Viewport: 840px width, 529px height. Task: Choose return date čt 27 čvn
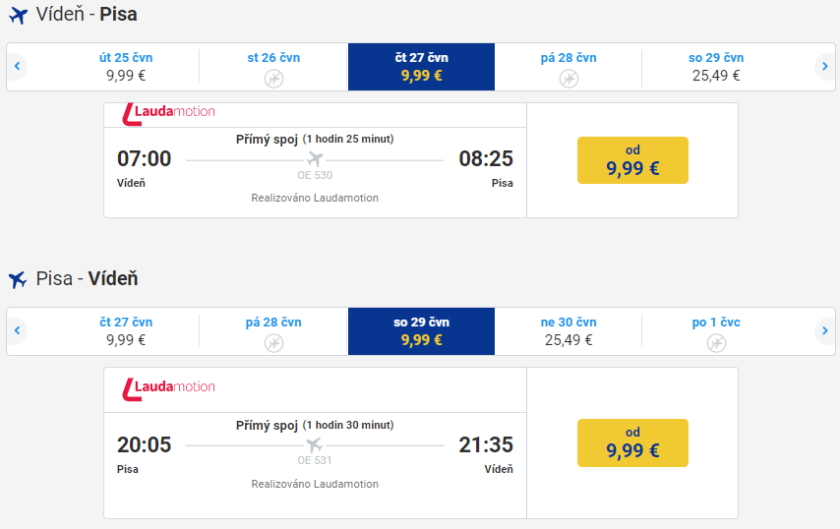point(126,331)
